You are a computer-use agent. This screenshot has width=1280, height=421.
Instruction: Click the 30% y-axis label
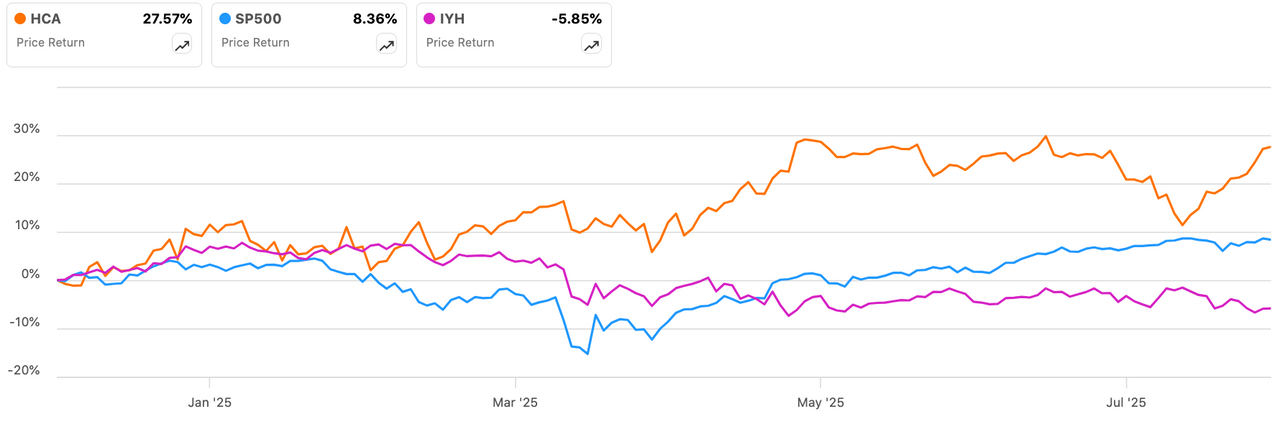pos(26,130)
